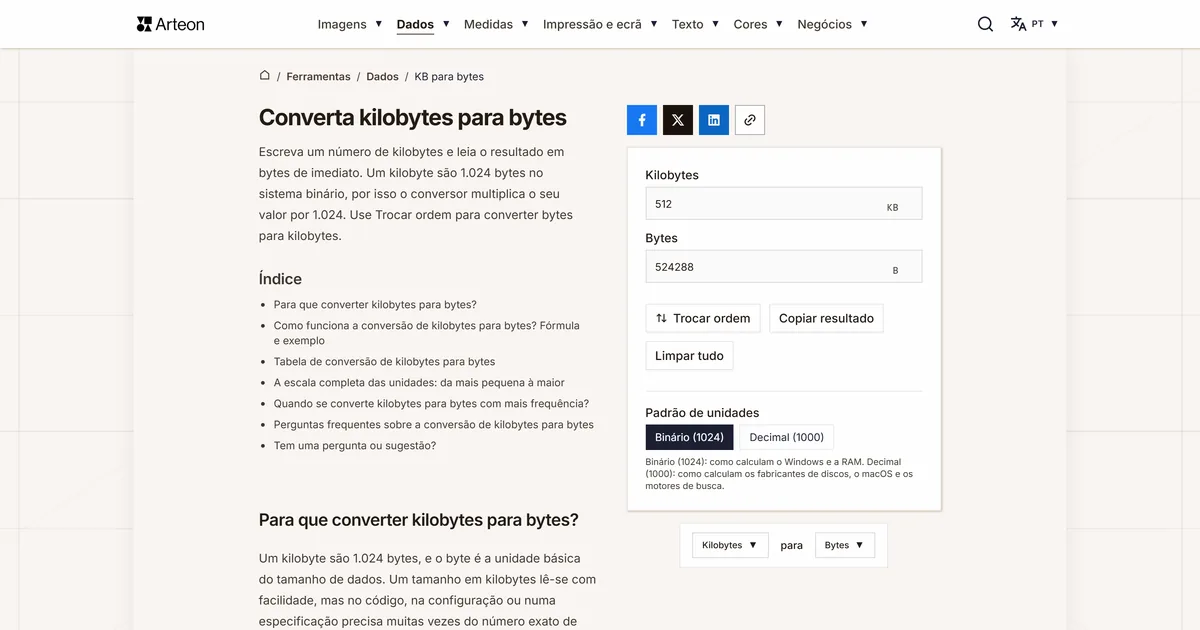Open Ferramentas breadcrumb link
1200x630 pixels.
(x=318, y=76)
